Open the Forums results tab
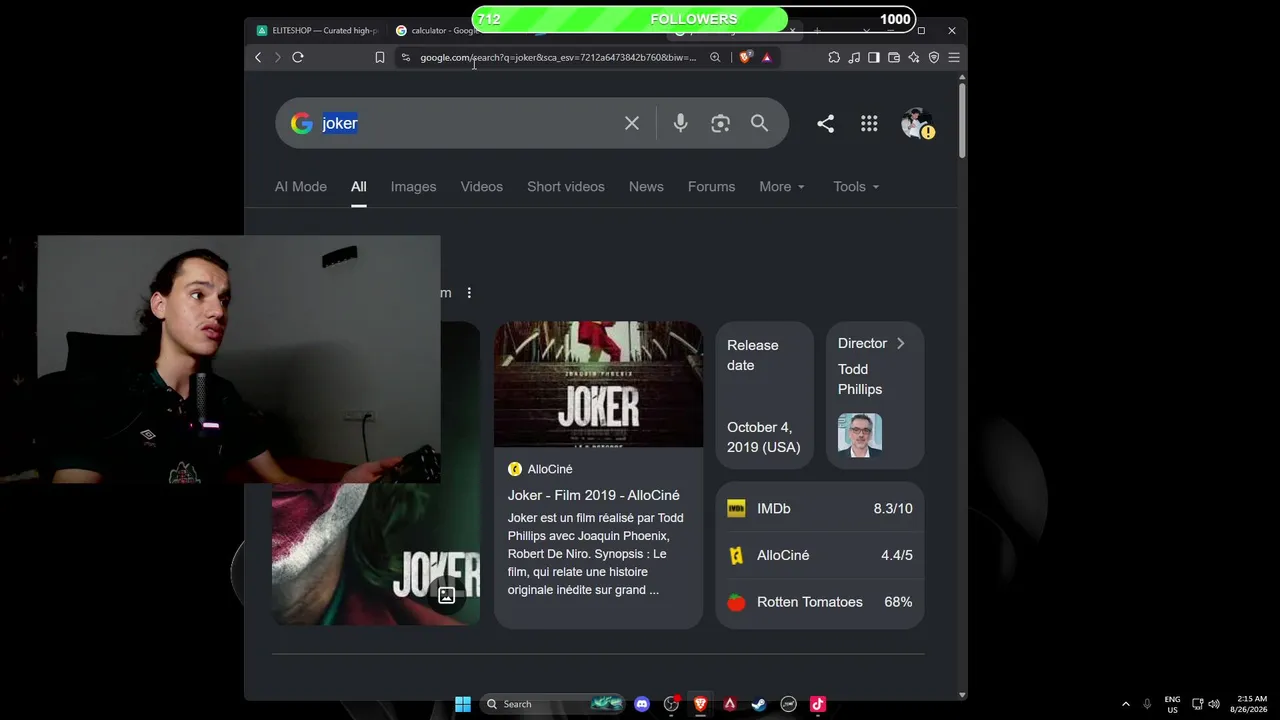The height and width of the screenshot is (720, 1280). 711,187
